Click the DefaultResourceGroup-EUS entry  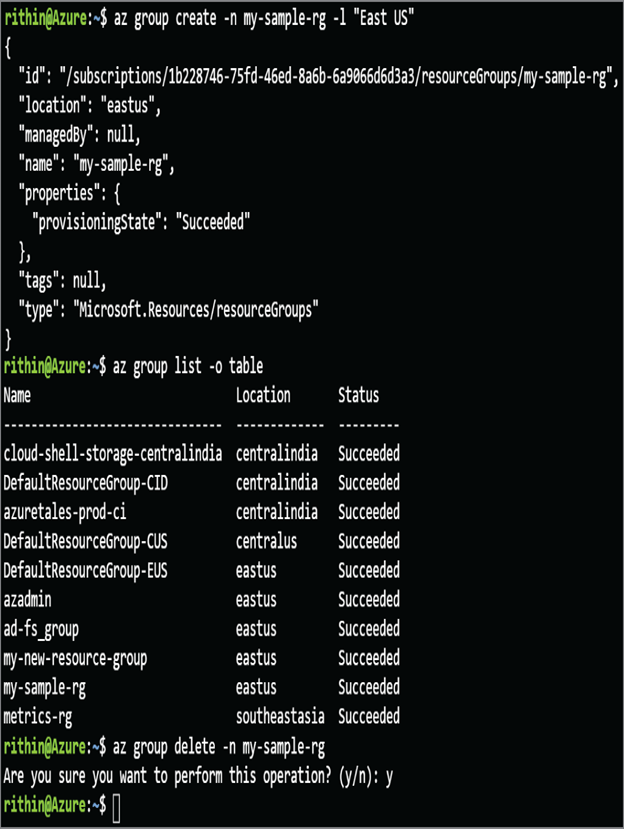click(x=85, y=570)
